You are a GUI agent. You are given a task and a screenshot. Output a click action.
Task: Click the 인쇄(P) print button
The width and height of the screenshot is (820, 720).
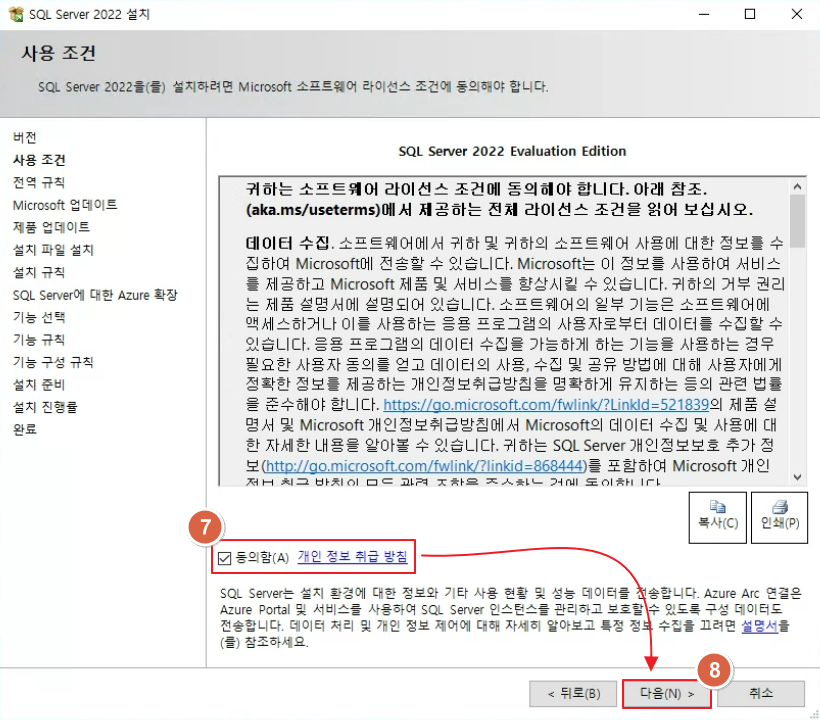[779, 517]
